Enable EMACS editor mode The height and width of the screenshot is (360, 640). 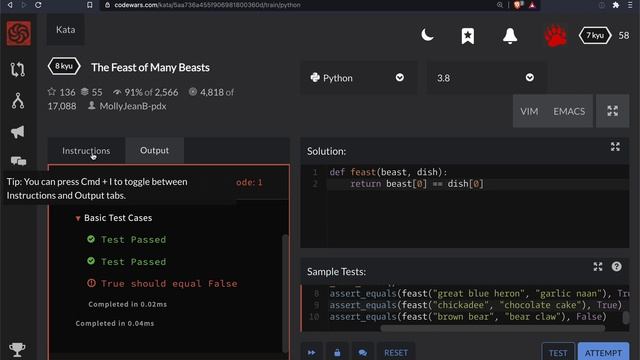[x=569, y=111]
